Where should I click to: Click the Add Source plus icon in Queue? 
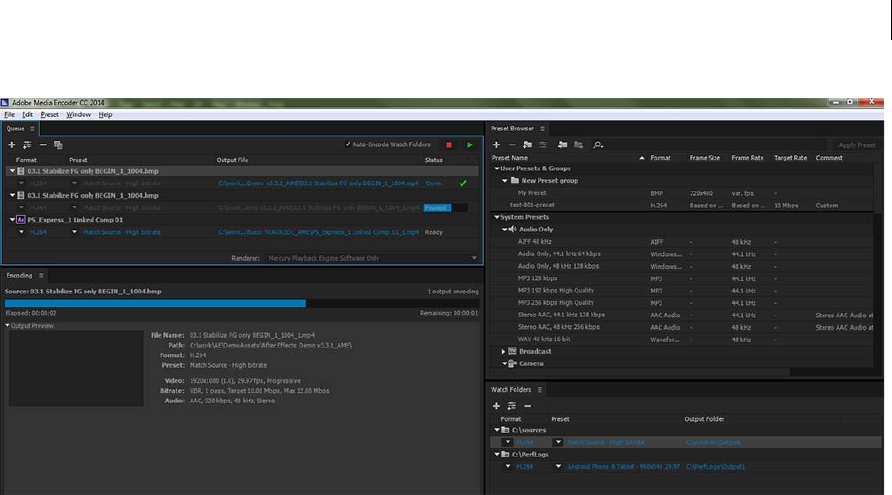click(12, 145)
